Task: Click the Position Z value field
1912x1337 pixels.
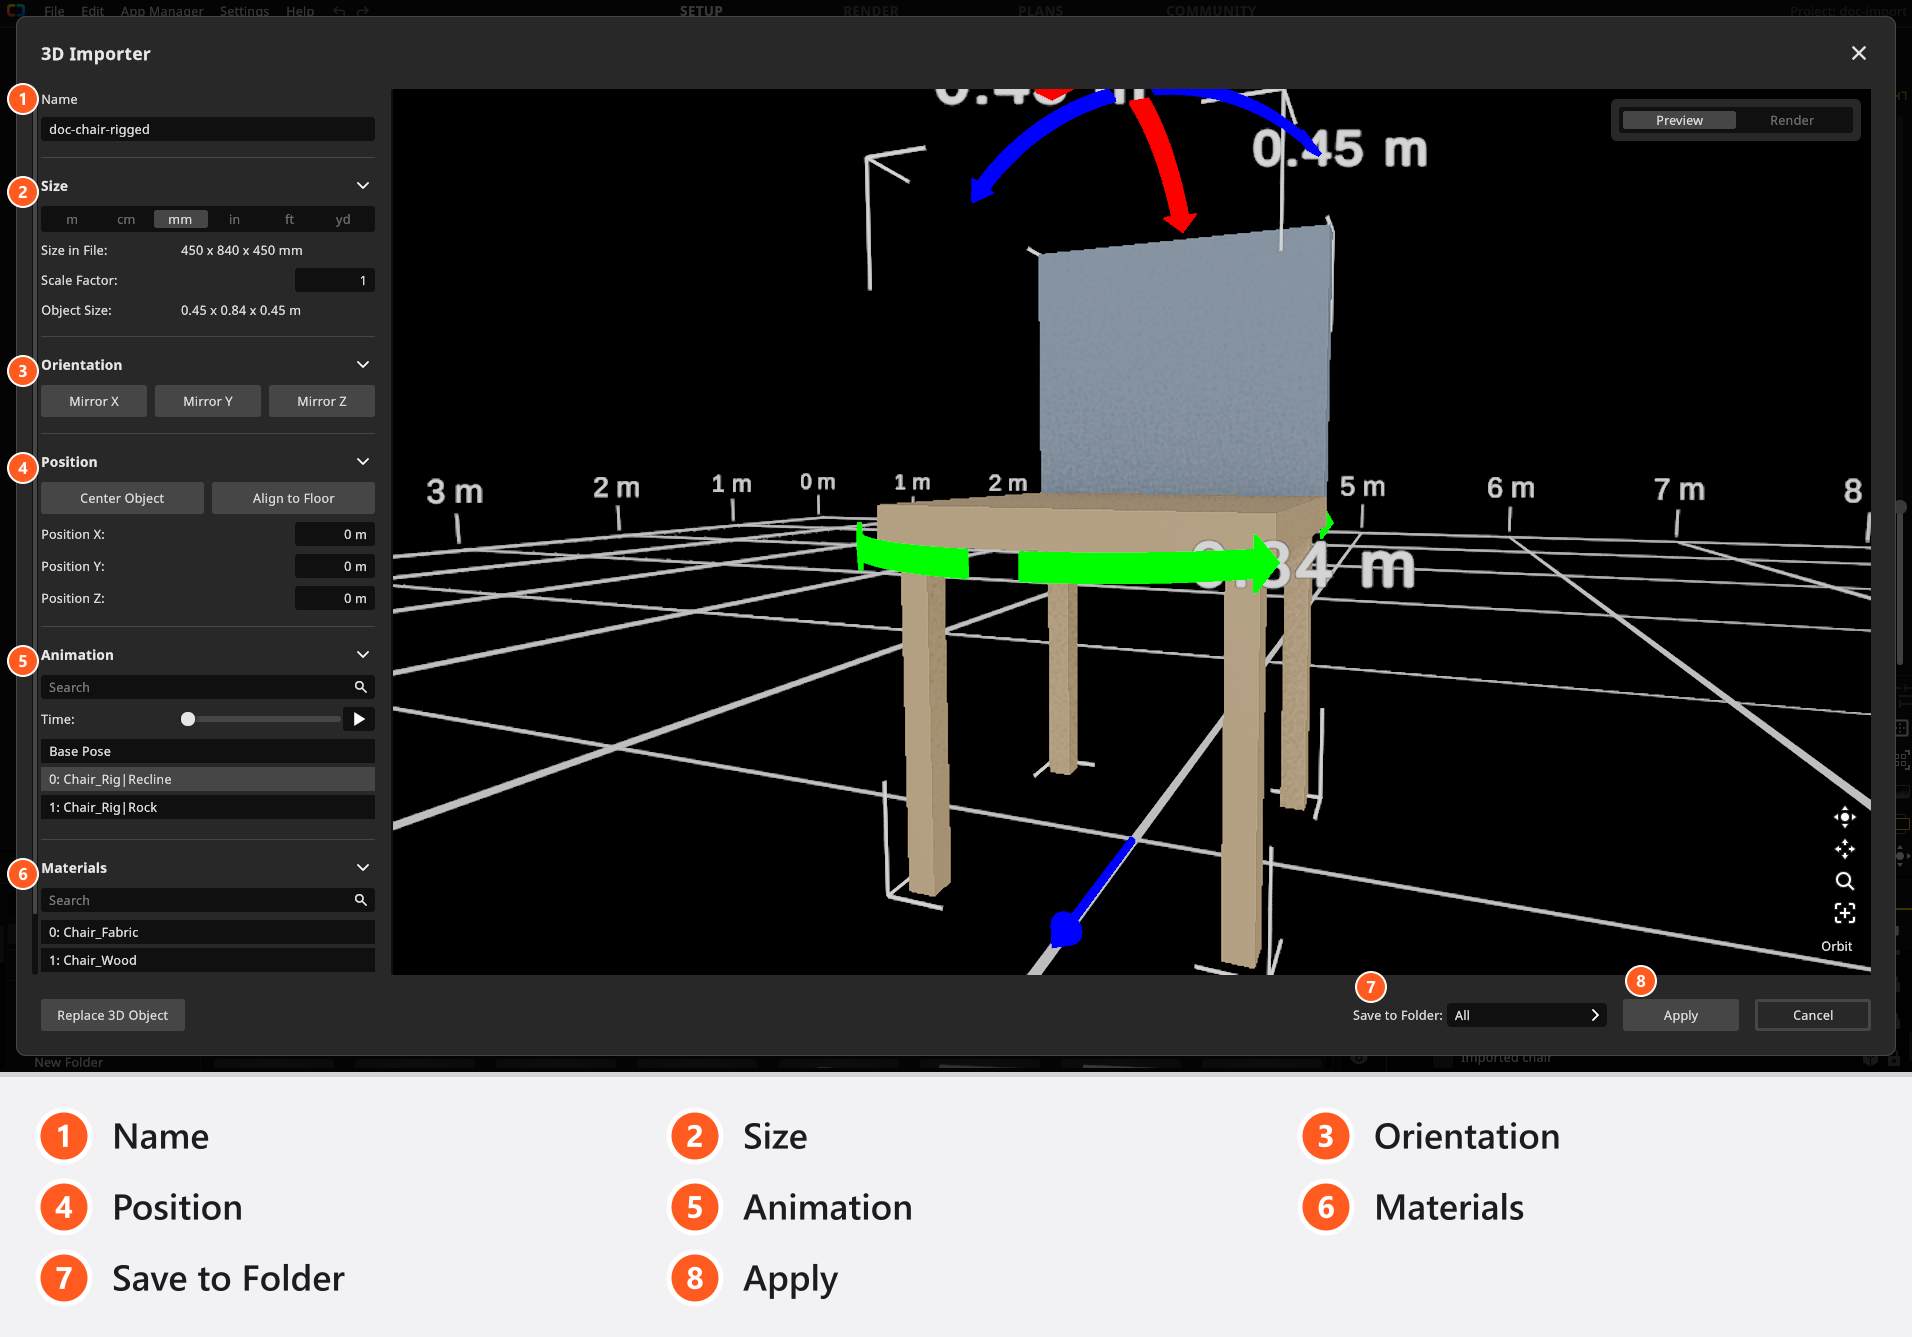Action: (335, 598)
